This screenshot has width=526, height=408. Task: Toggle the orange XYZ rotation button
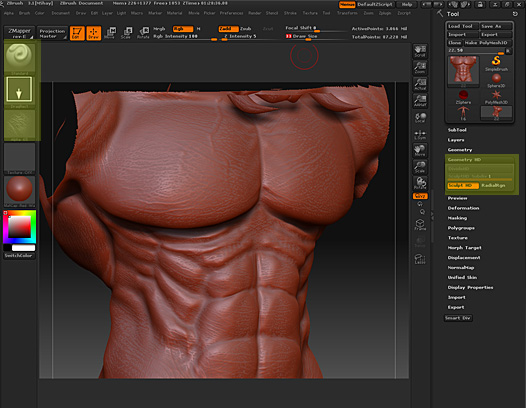(420, 196)
